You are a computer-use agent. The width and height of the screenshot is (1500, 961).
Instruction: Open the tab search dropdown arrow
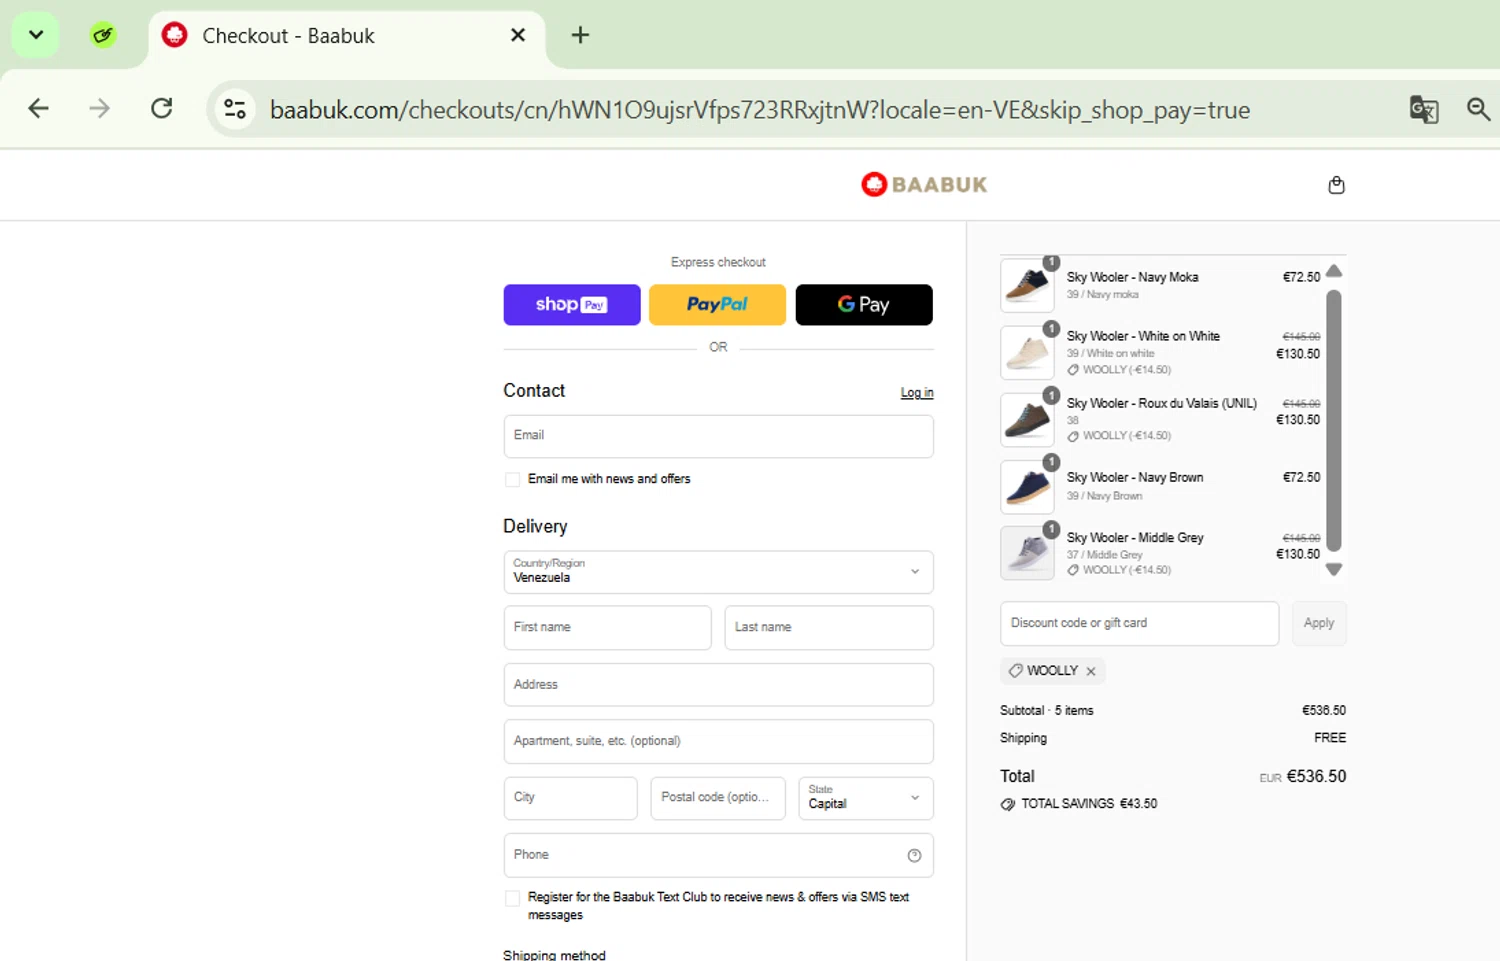[36, 35]
